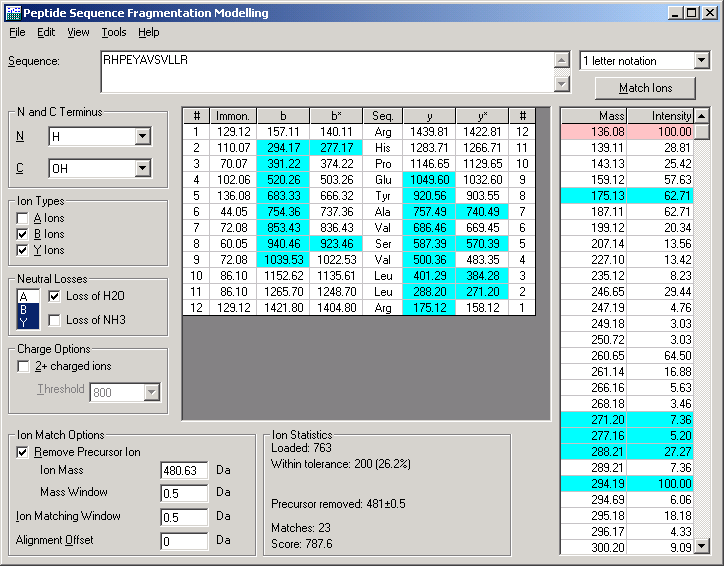Click the Match Ions button

(x=645, y=88)
